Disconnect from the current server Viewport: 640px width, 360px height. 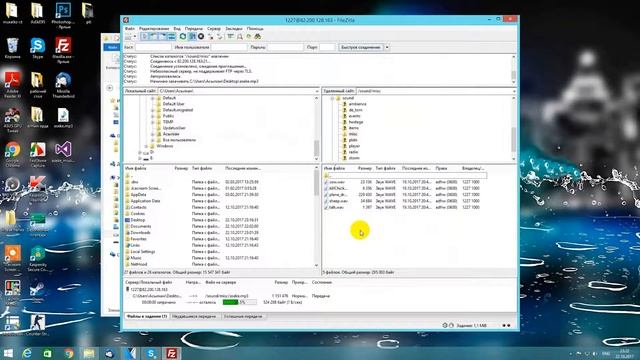(x=211, y=37)
